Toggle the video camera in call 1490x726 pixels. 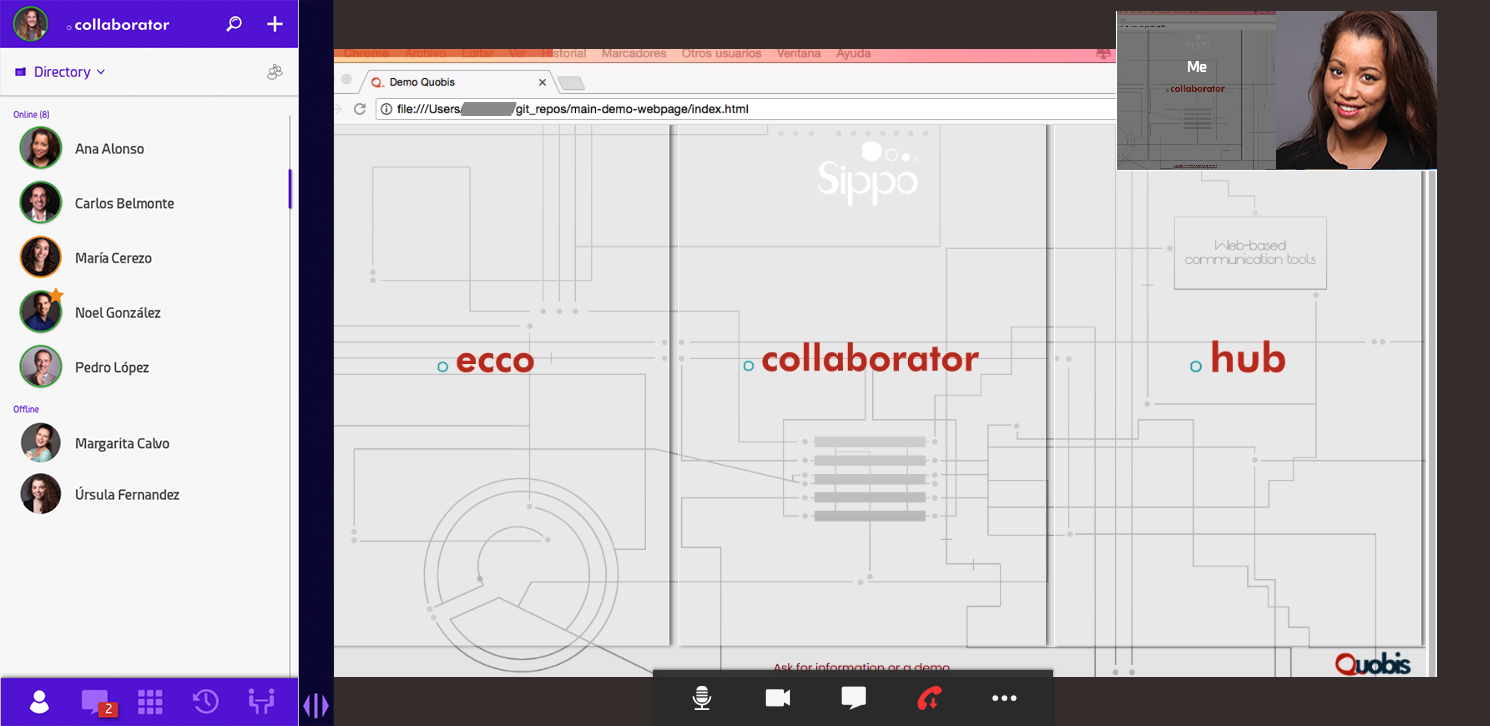[x=778, y=698]
